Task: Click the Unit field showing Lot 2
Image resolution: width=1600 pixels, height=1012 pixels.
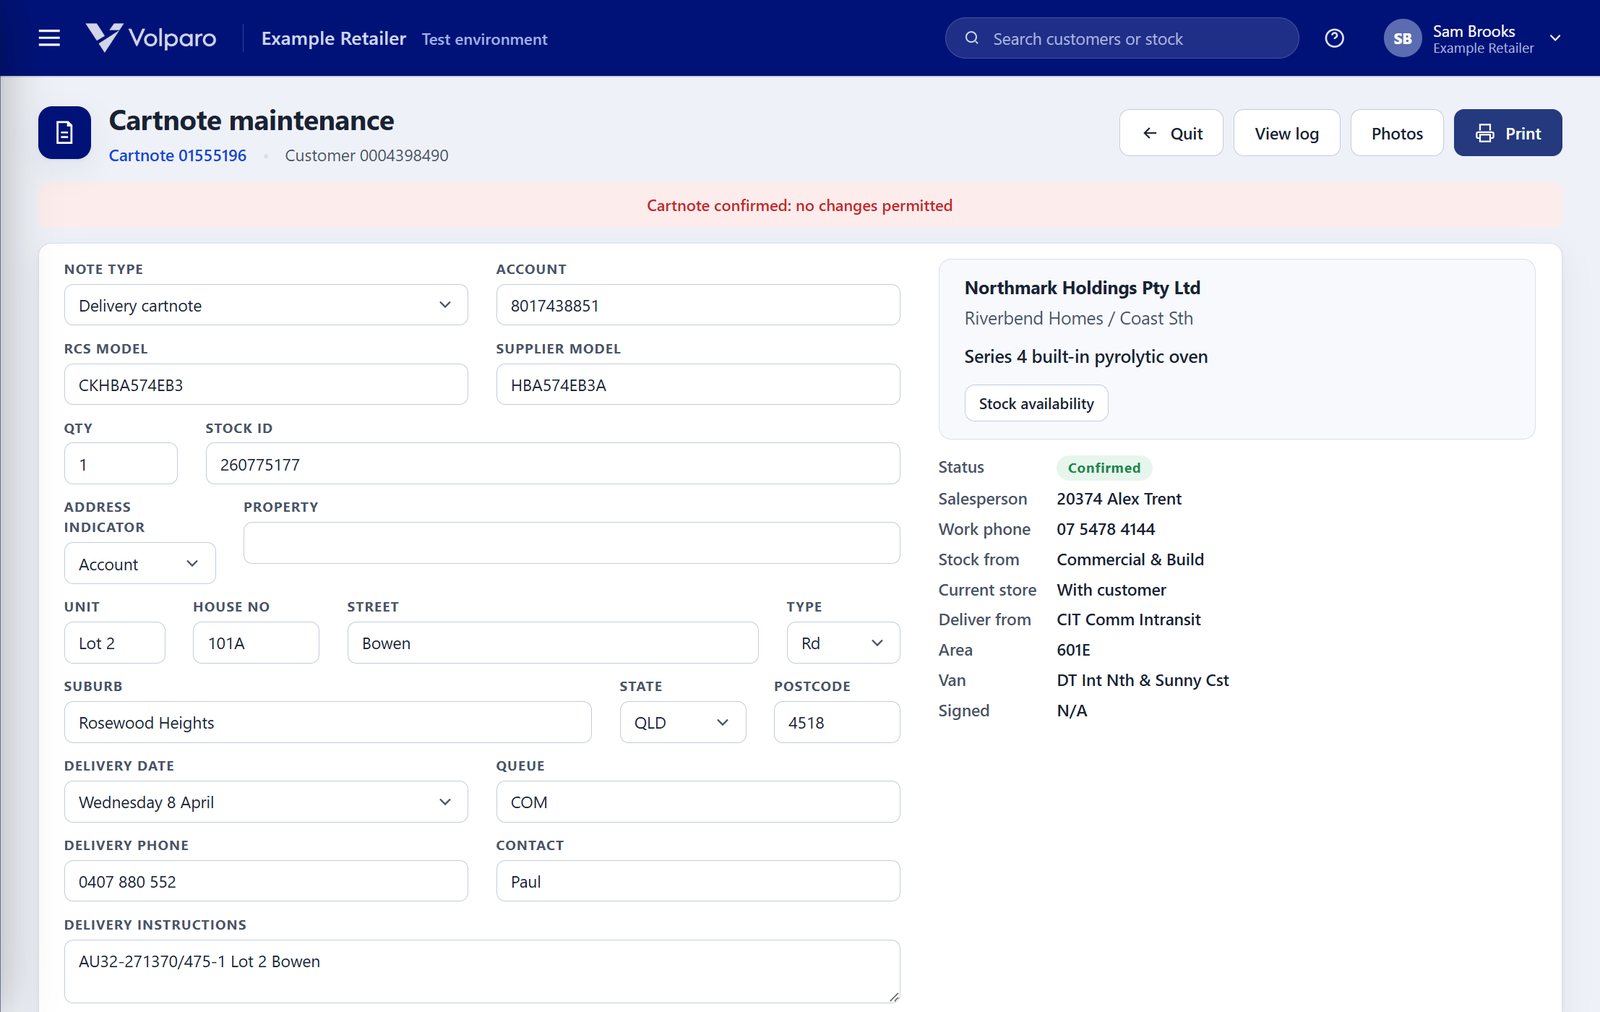Action: point(115,643)
